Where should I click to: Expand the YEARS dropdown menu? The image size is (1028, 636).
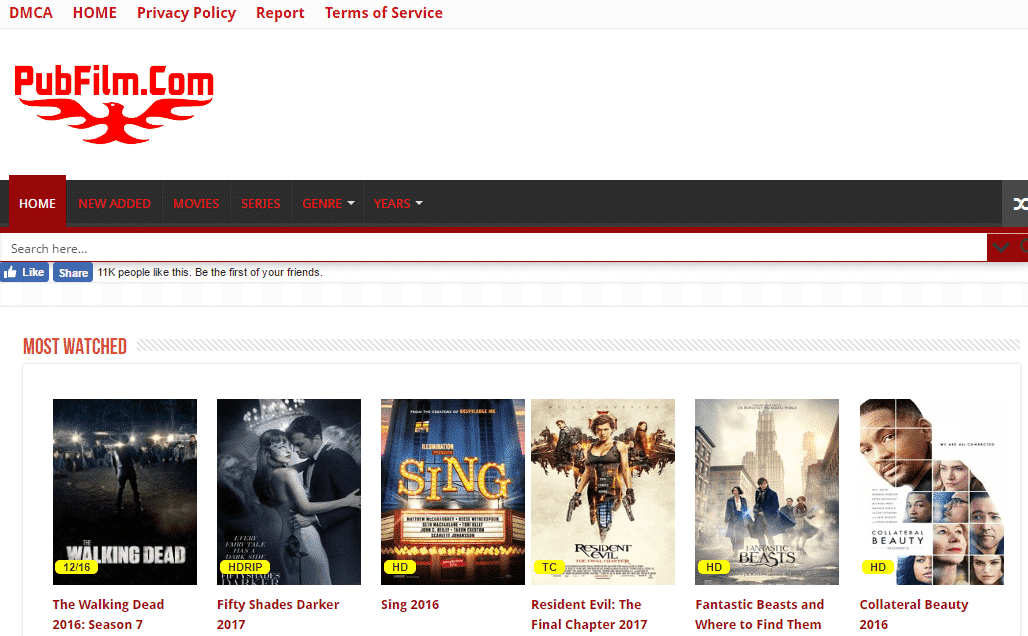coord(397,203)
